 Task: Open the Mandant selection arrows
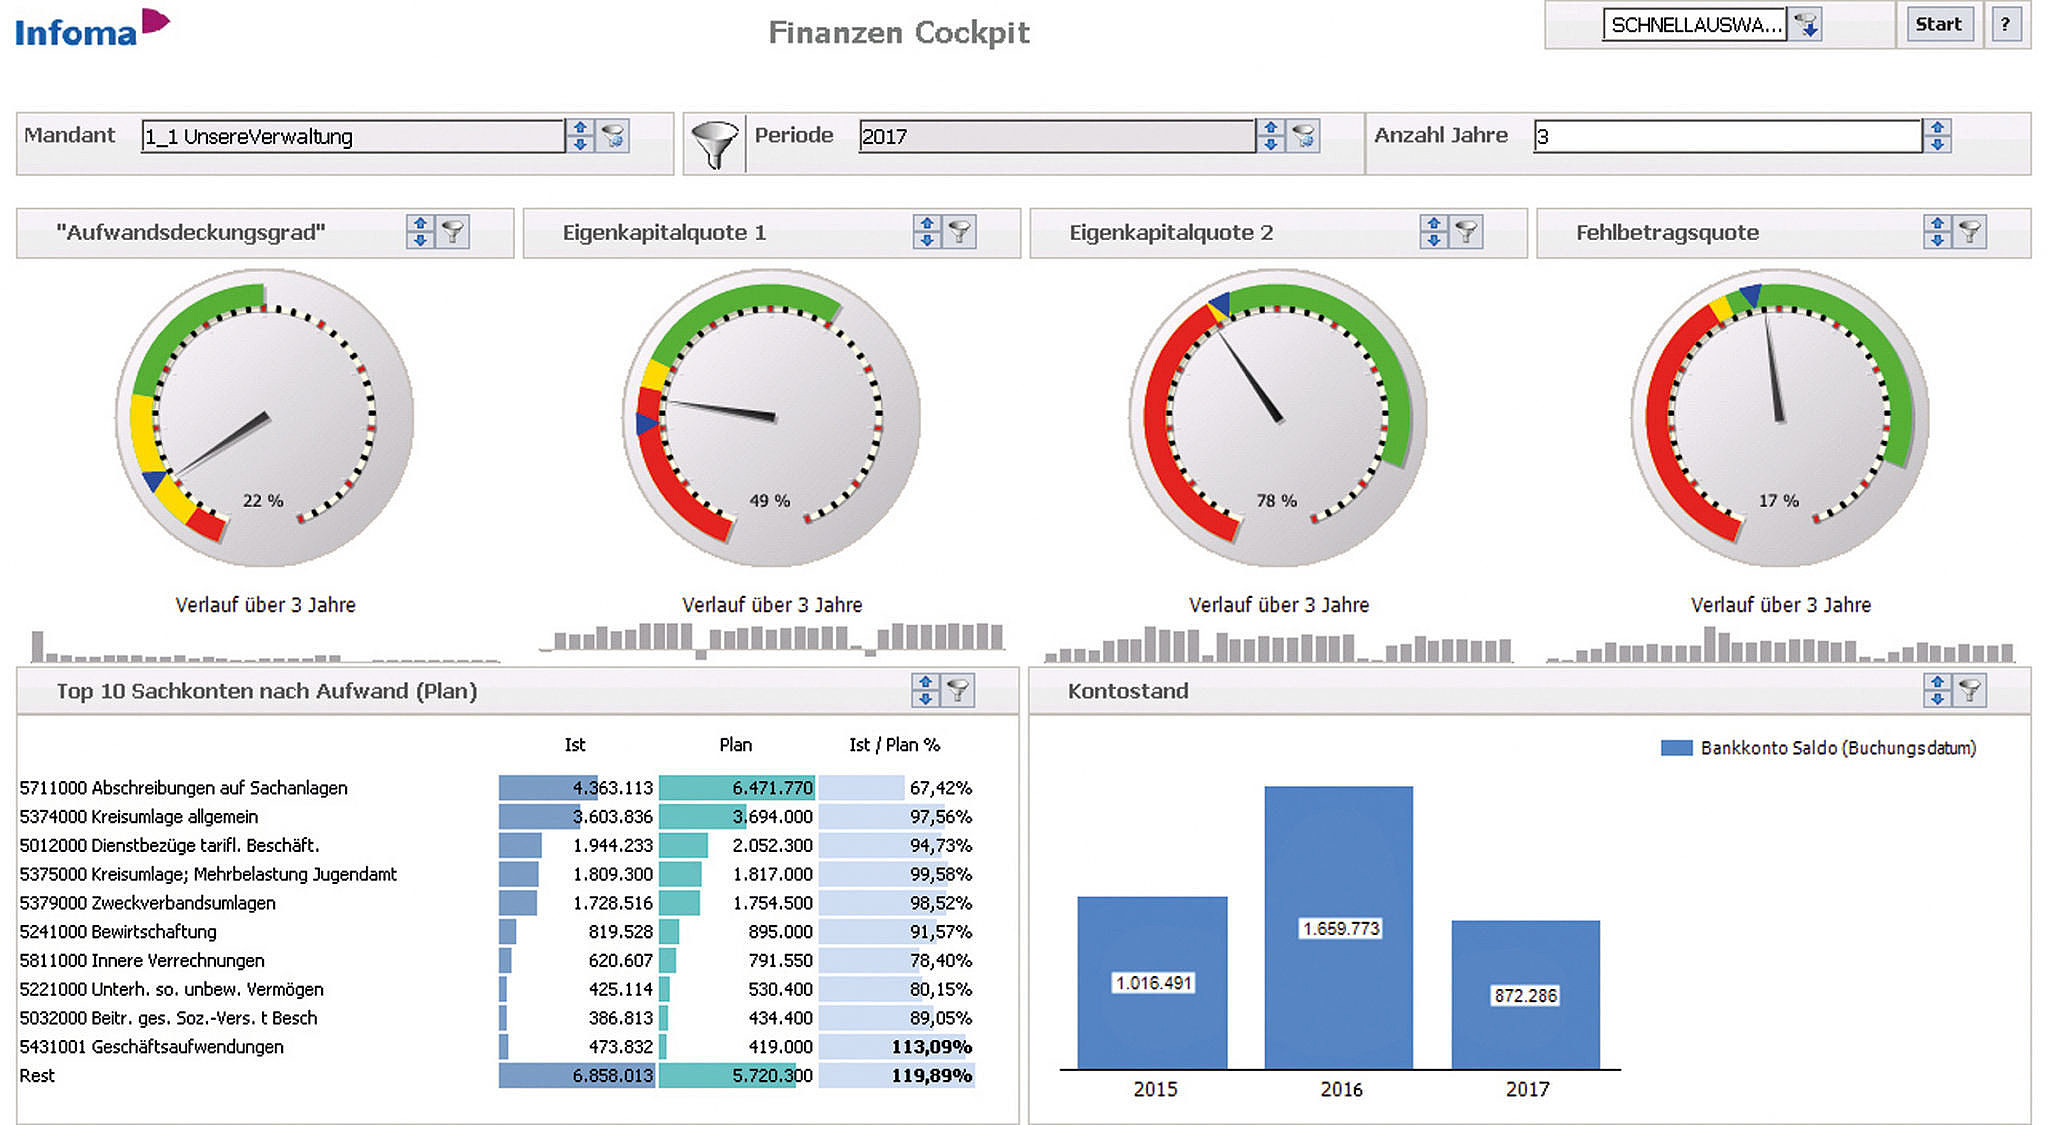point(580,136)
